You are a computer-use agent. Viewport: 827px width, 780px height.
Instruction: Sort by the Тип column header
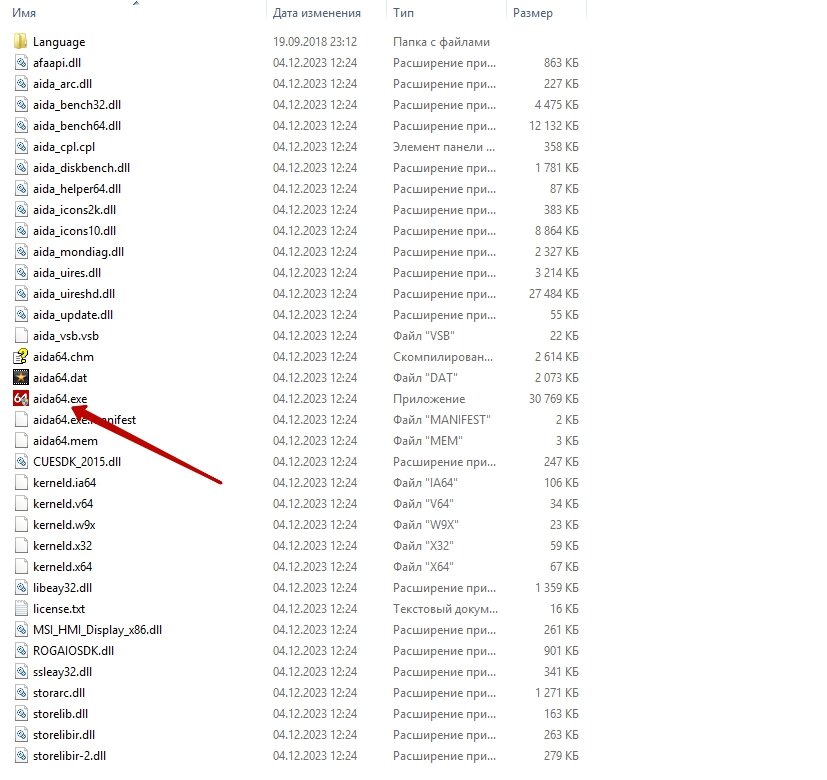point(403,13)
